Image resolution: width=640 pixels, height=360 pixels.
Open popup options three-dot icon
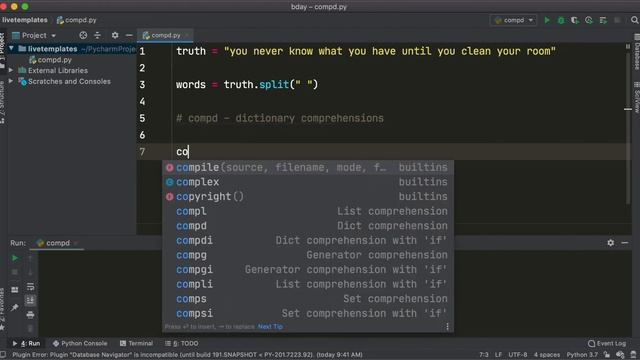click(x=447, y=327)
